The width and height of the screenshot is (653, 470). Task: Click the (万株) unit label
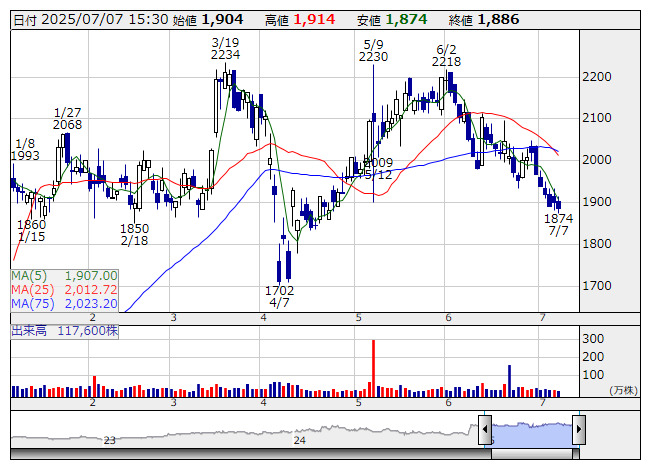[x=623, y=390]
